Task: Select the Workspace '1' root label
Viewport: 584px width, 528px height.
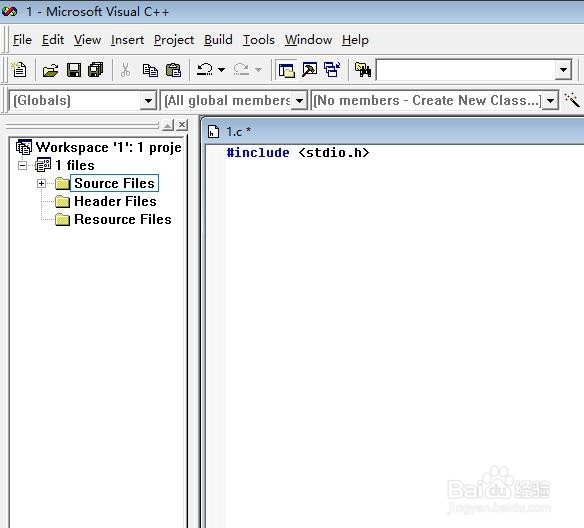Action: [108, 147]
